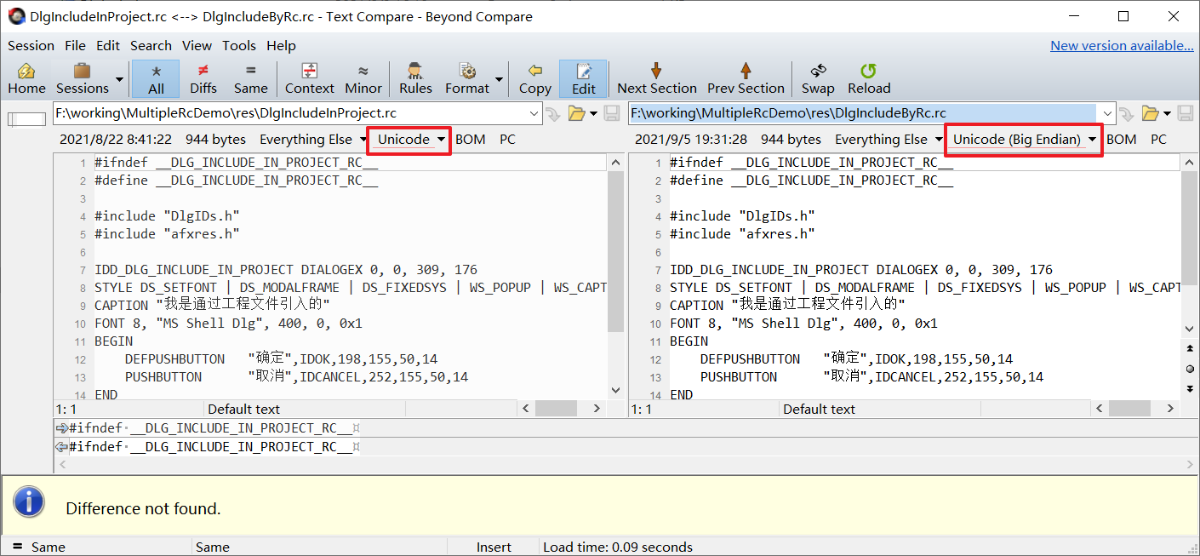
Task: Click line 7 IDD_DLG_INCLUDE_IN_PROJECT in left pane
Action: click(286, 270)
